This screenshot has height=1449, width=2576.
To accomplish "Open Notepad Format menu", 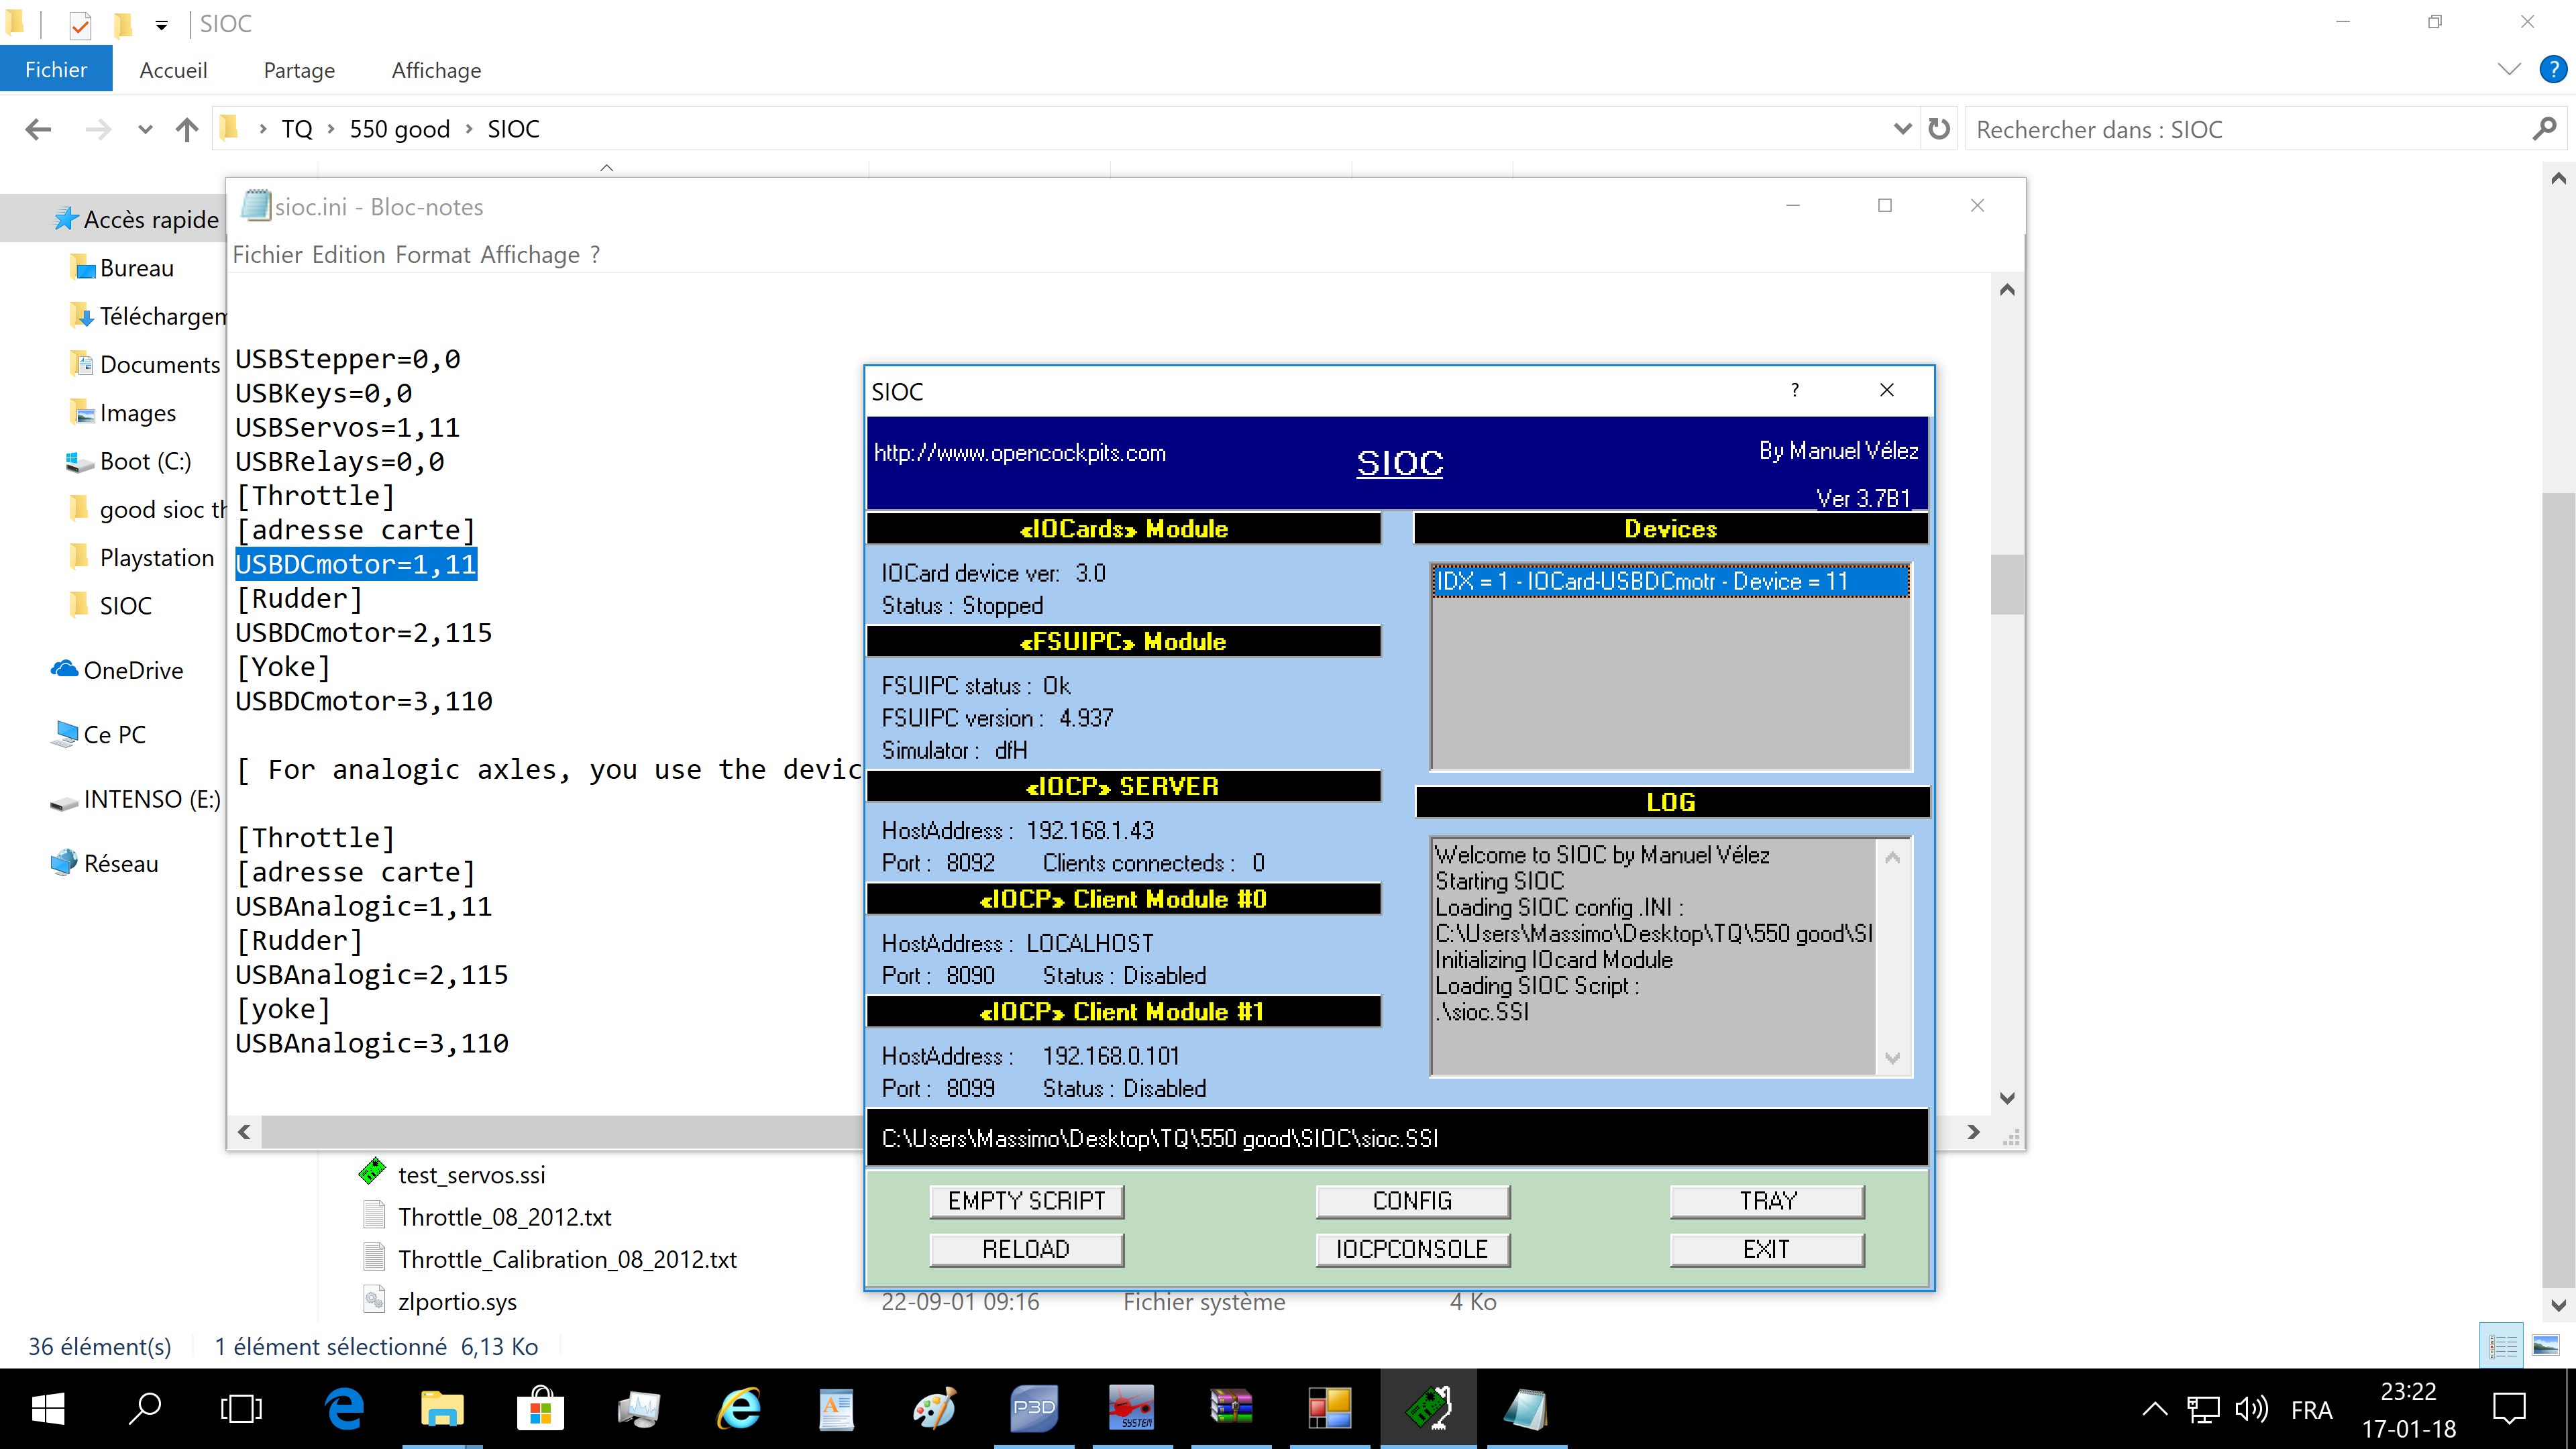I will (432, 255).
